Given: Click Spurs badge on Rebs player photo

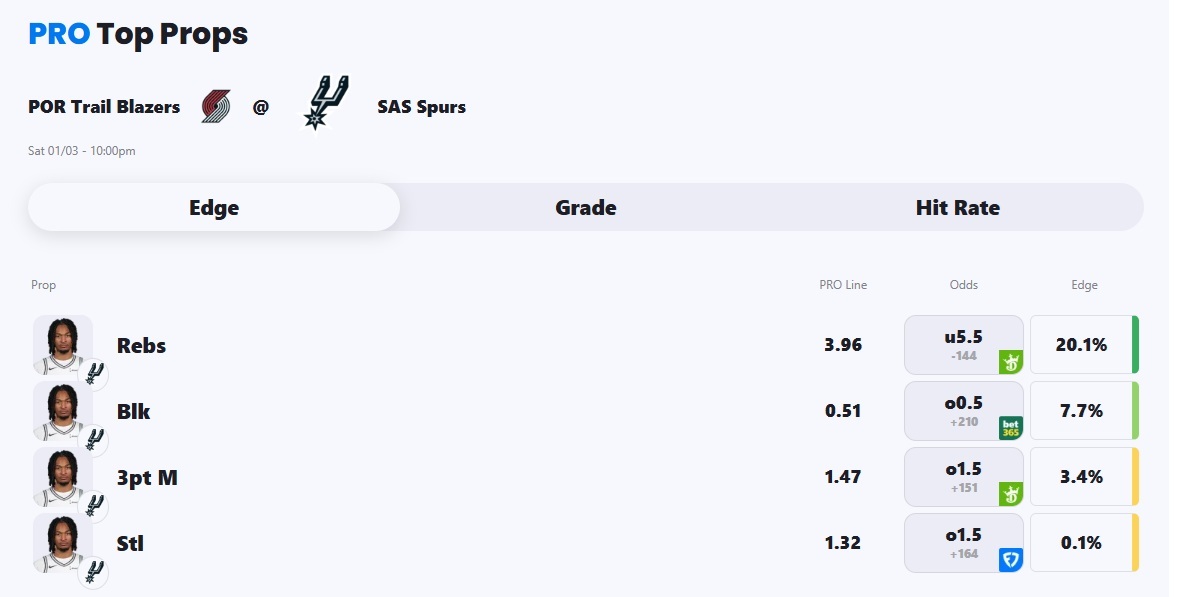Looking at the screenshot, I should pos(93,375).
